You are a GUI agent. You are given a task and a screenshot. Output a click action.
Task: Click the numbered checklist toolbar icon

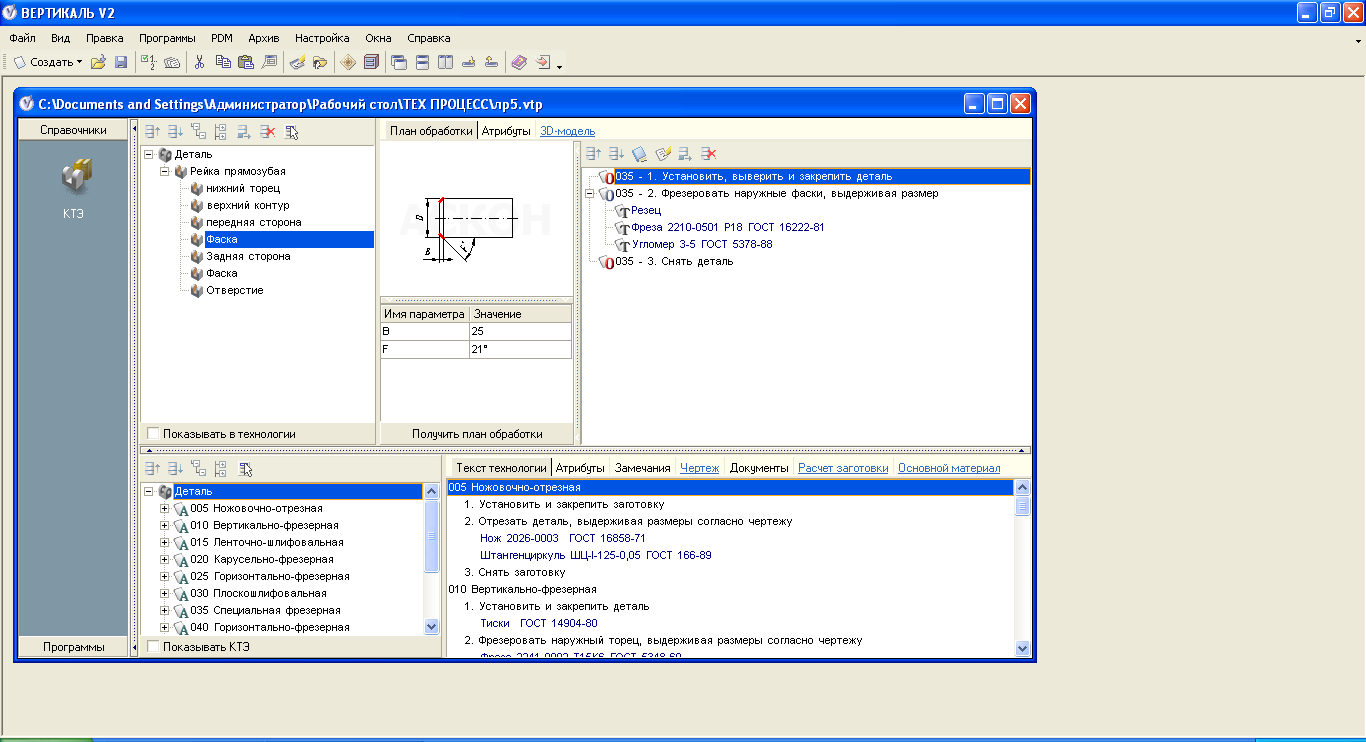coord(149,62)
